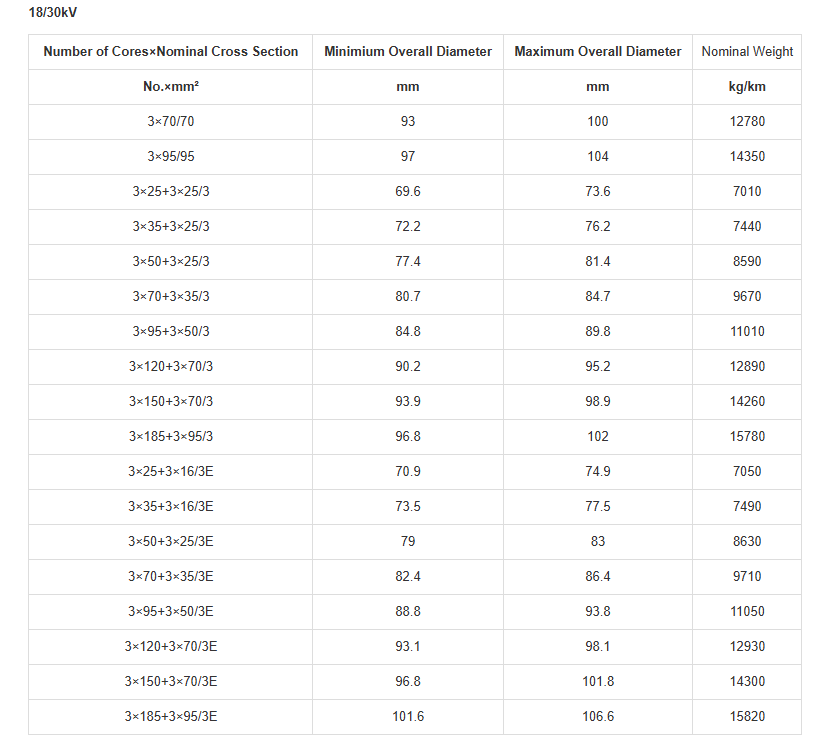This screenshot has width=831, height=750.
Task: Click maximum diameter value 106.6
Action: pyautogui.click(x=598, y=716)
